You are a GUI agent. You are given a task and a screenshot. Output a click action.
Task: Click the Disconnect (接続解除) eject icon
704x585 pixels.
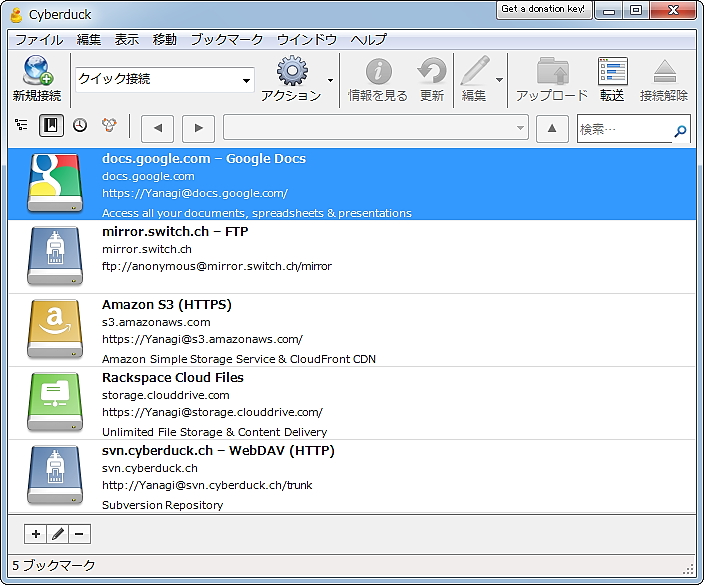(664, 71)
